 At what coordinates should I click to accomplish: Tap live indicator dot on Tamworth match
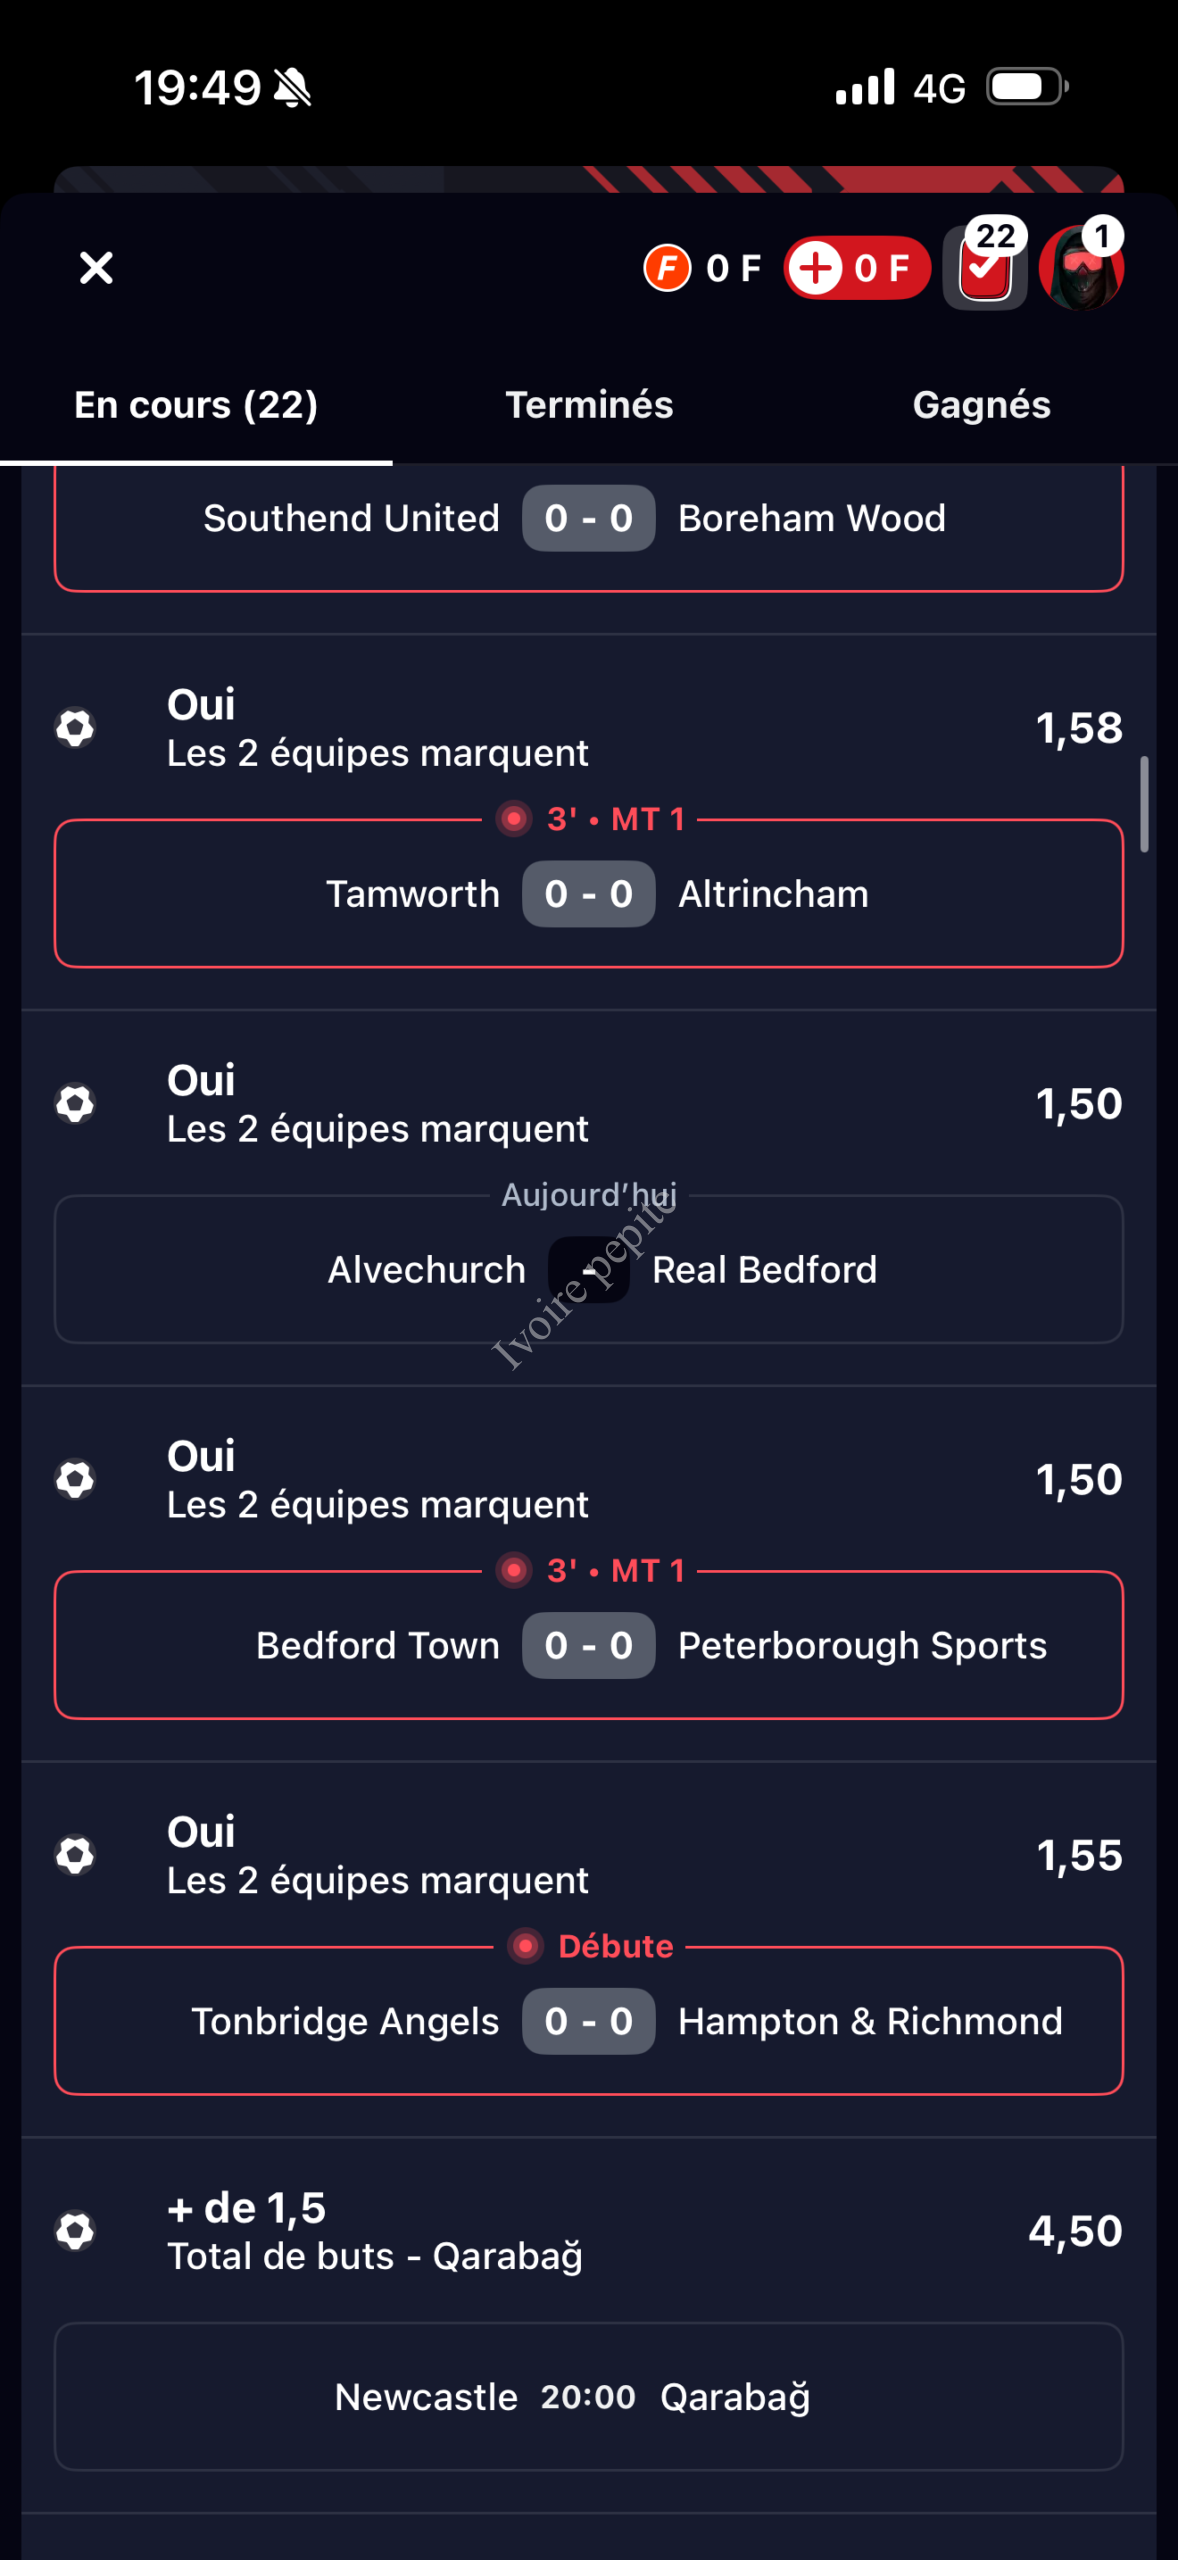pyautogui.click(x=514, y=820)
